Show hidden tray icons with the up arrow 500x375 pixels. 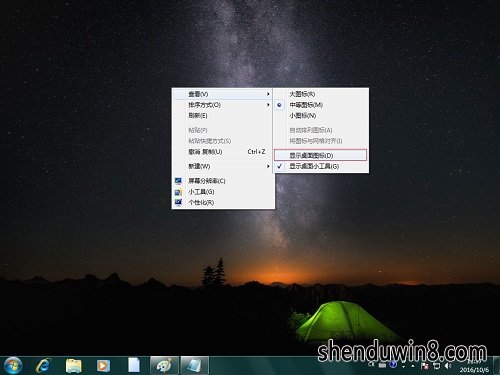[413, 366]
